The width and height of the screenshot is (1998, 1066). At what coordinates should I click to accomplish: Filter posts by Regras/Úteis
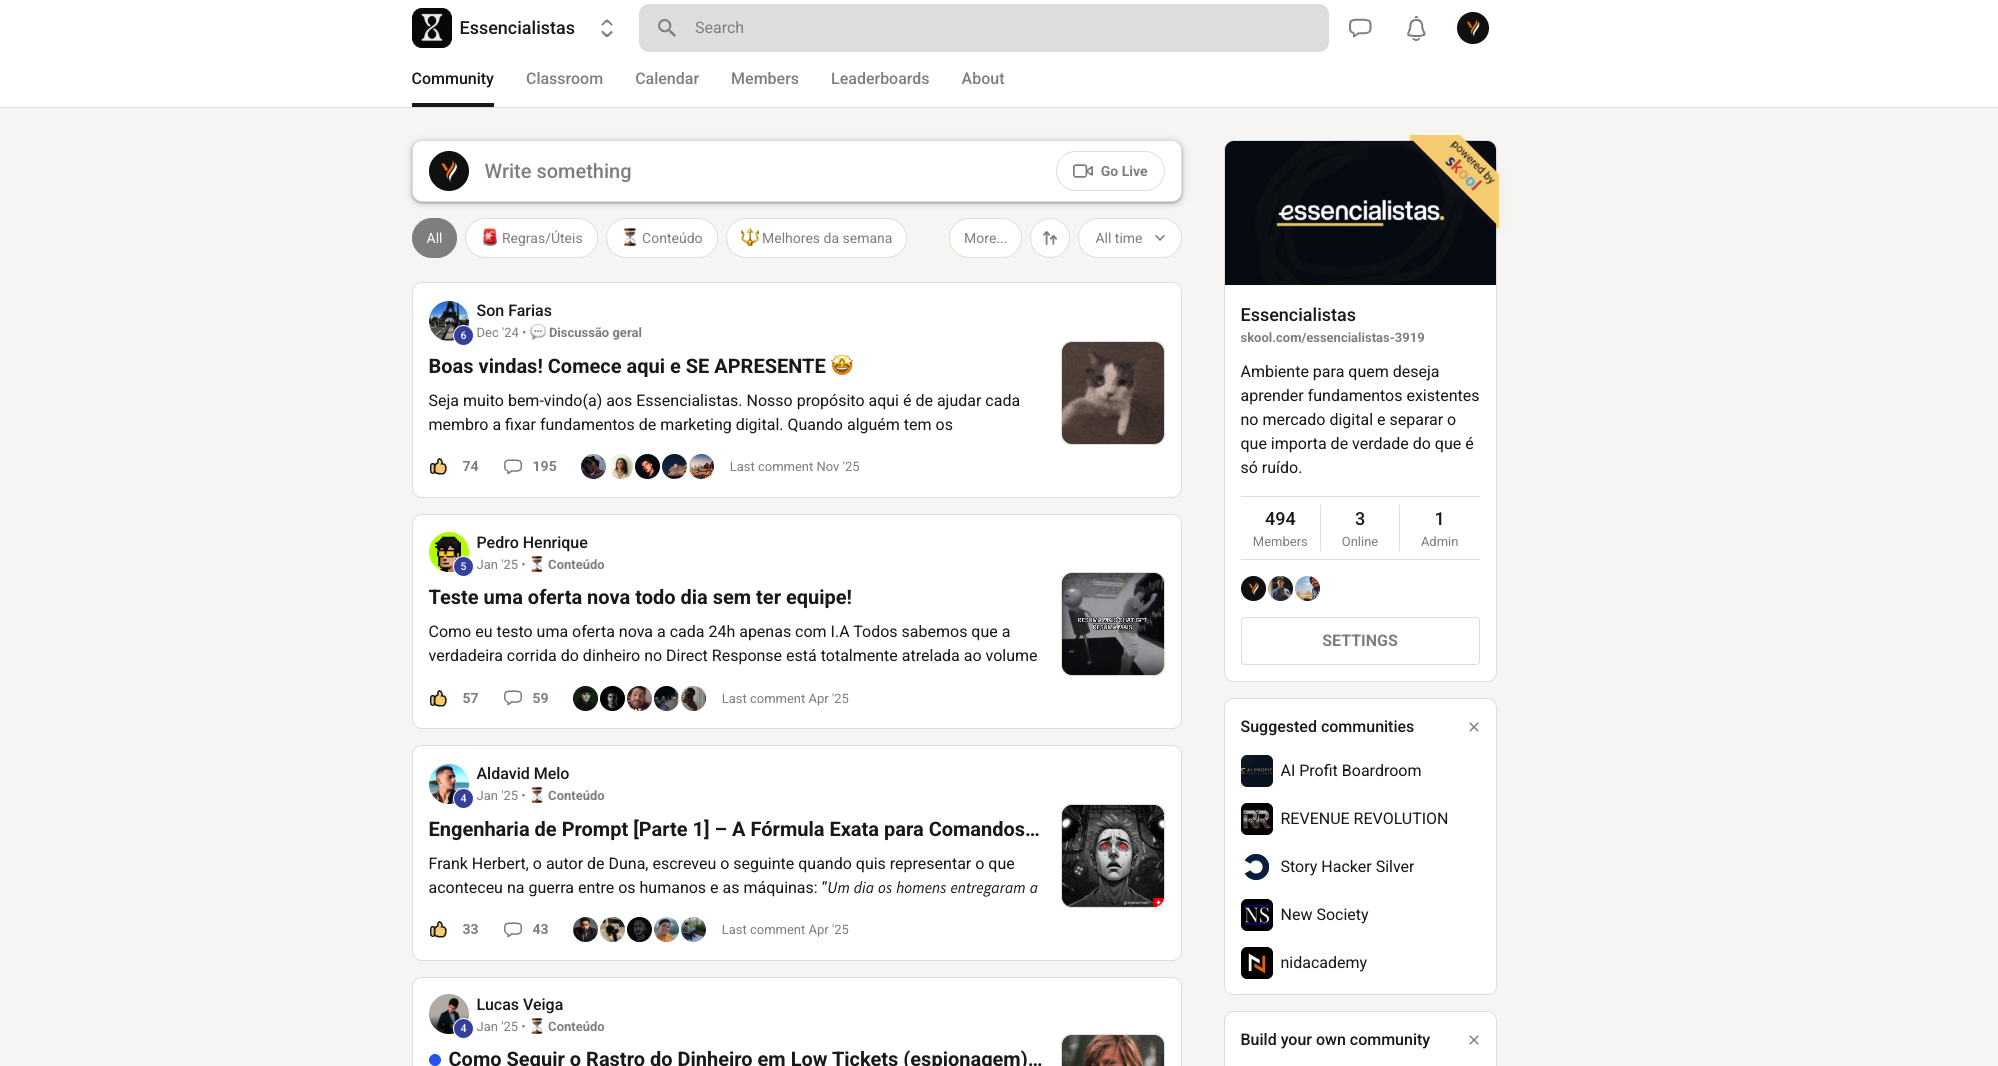click(x=531, y=238)
